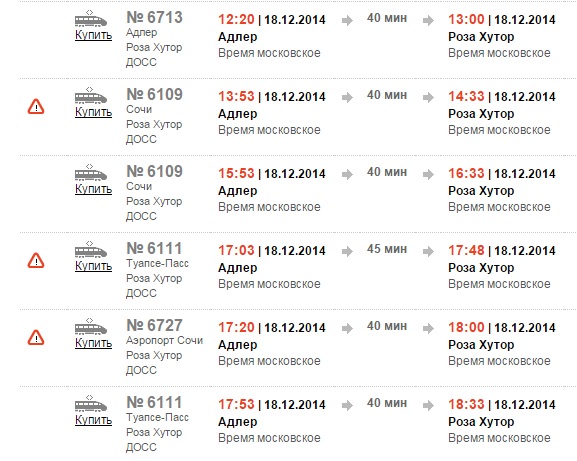
Task: Select train number № 6713 heading
Action: click(155, 17)
